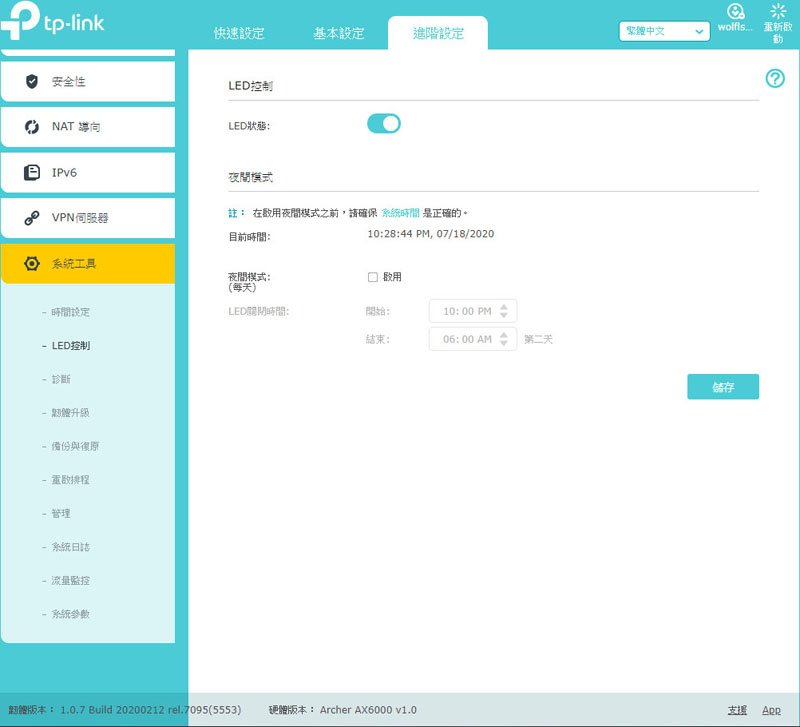This screenshot has height=727, width=800.
Task: Click hardware version Archer AX6000 v1.0 text
Action: point(368,710)
